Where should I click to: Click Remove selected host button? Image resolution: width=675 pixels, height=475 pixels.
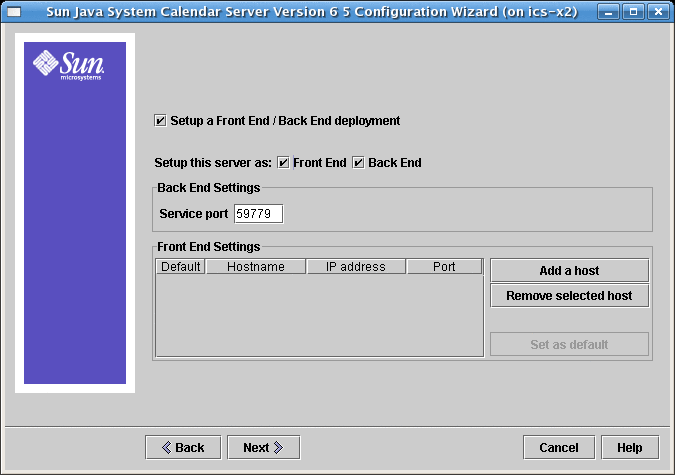click(x=569, y=295)
